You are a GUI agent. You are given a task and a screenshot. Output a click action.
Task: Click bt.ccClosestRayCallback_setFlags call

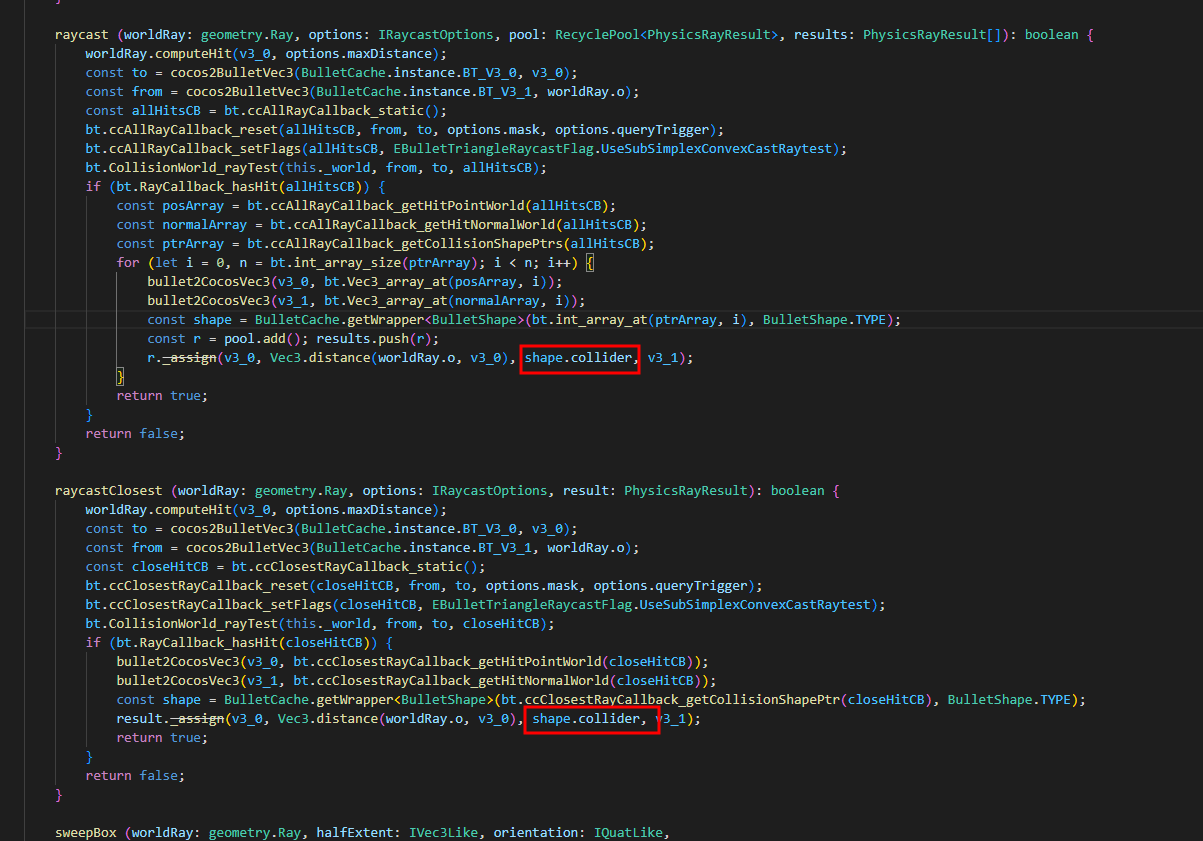pos(209,604)
